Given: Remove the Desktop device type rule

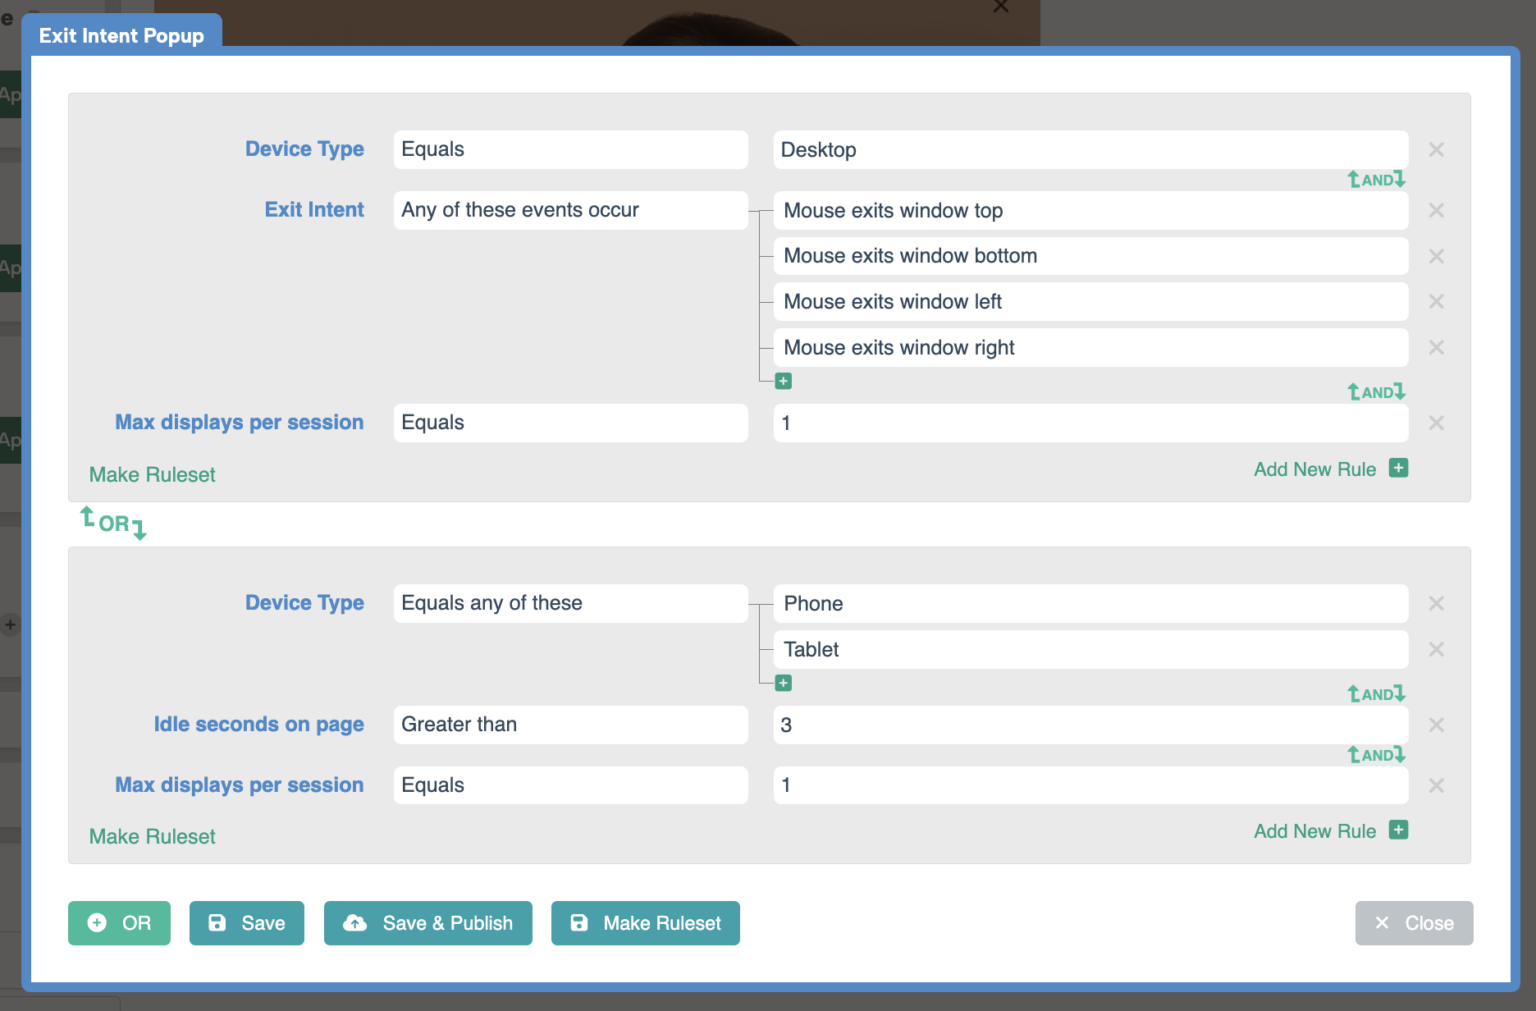Looking at the screenshot, I should click(x=1436, y=149).
